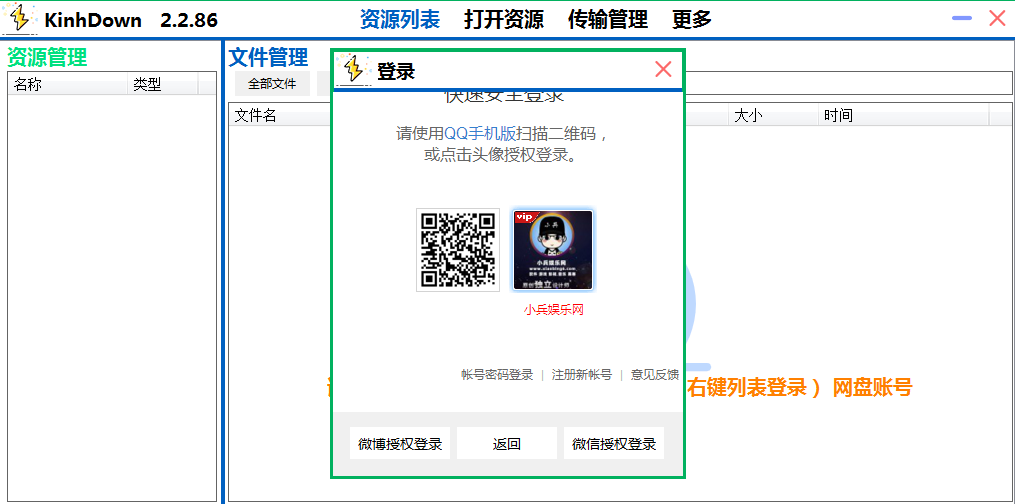This screenshot has width=1015, height=504.
Task: Click the 小兵娱乐网 account name
Action: point(553,310)
